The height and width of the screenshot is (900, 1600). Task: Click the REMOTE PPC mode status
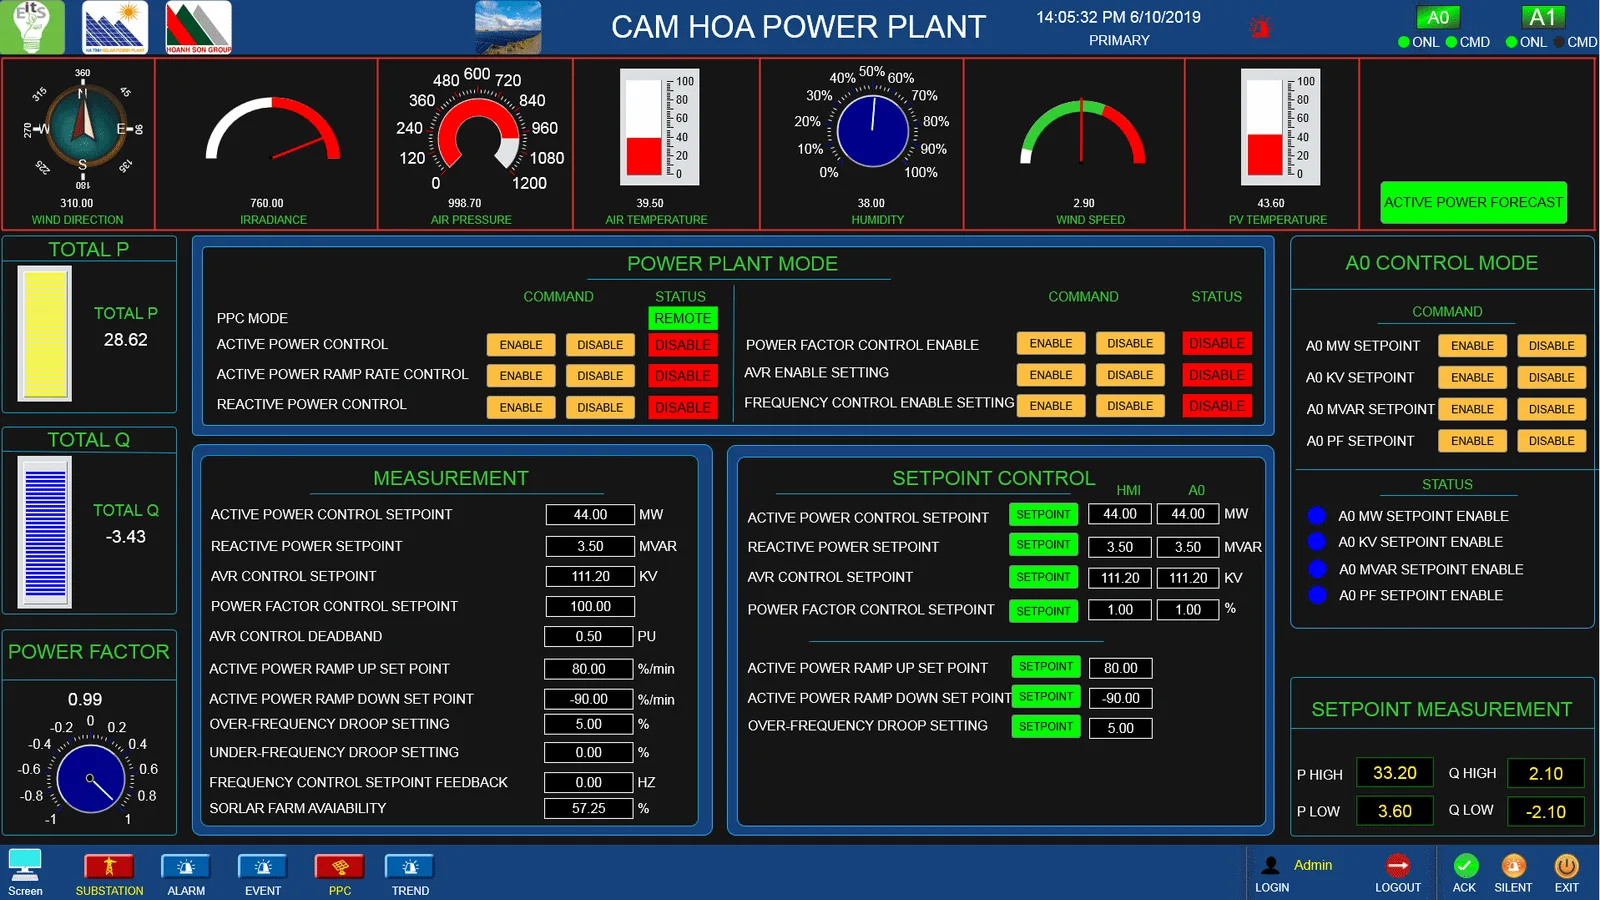point(682,318)
